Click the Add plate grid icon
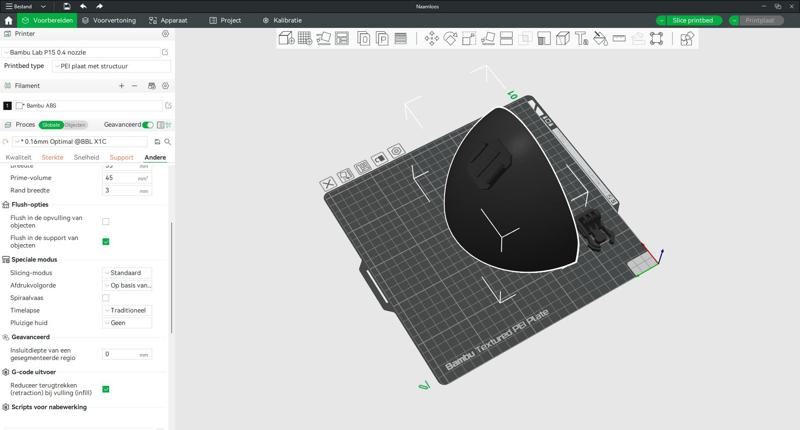800x430 pixels. pyautogui.click(x=305, y=38)
